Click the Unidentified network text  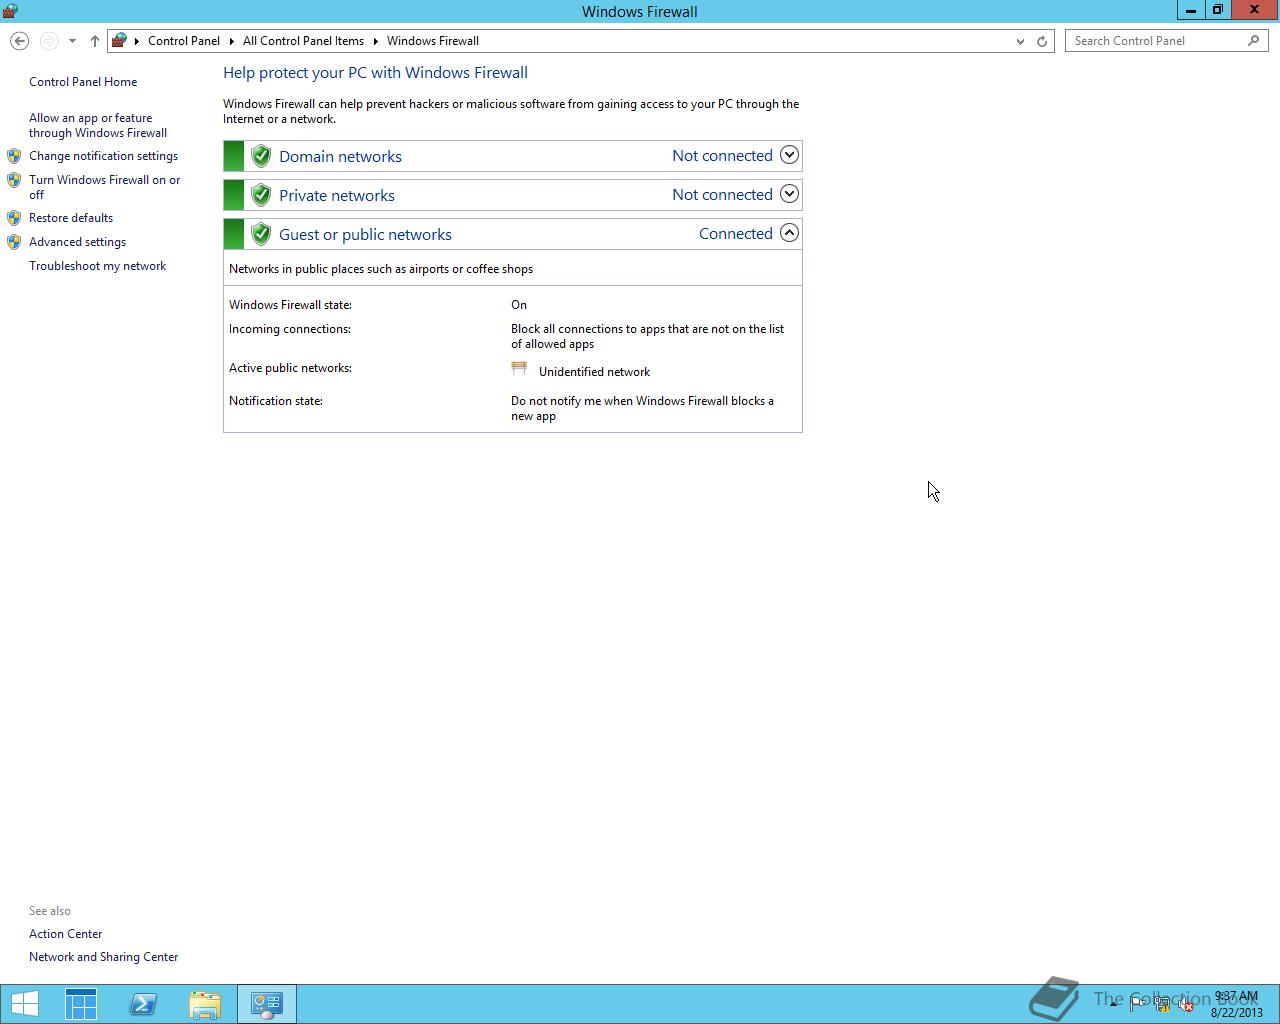[594, 372]
